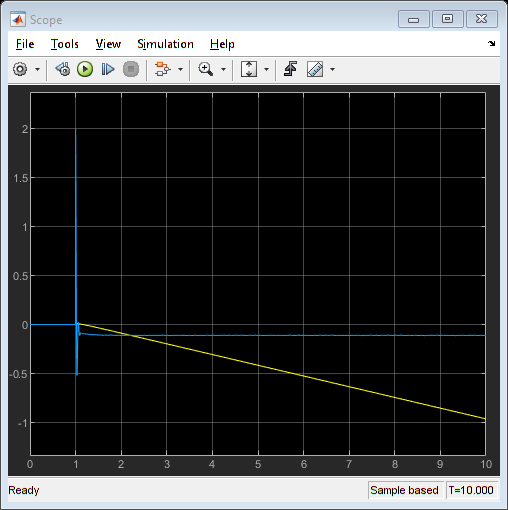Click the yellow ramp line near time 6

(303, 376)
